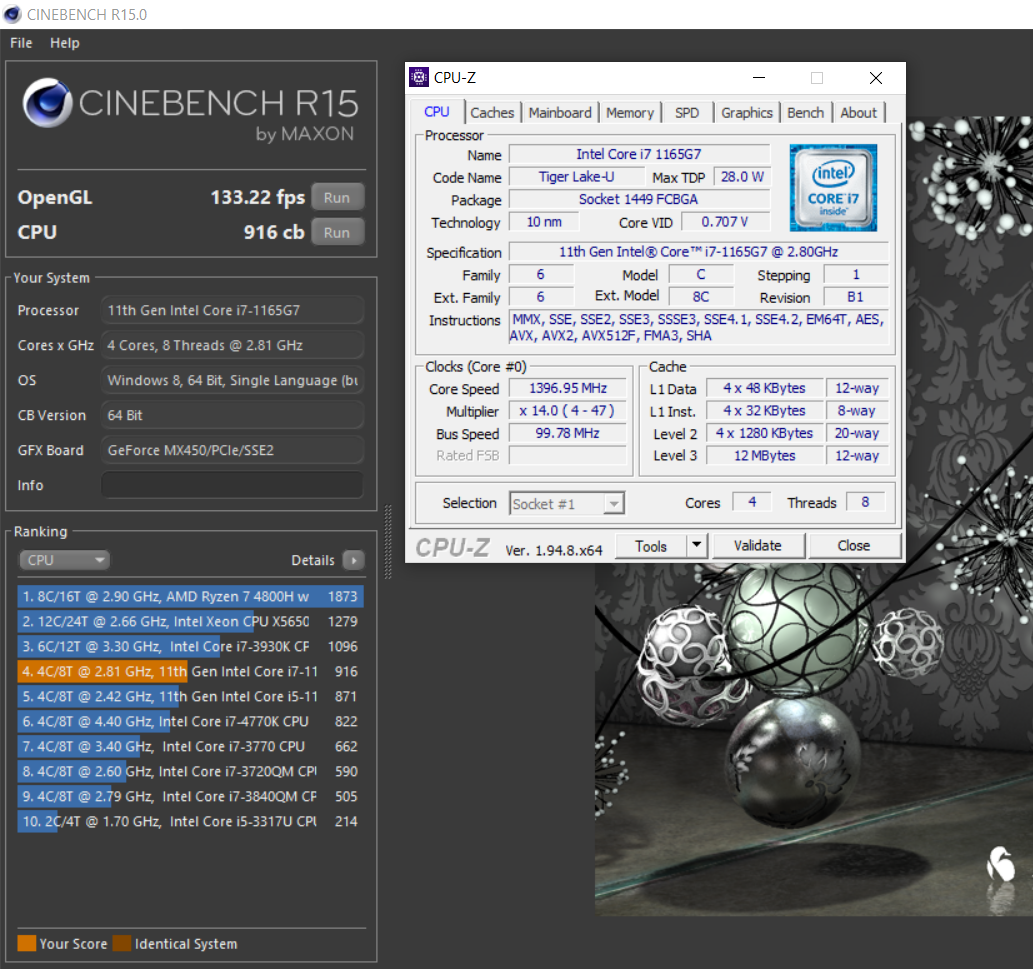The image size is (1033, 969).
Task: Run the CPU benchmark
Action: tap(337, 233)
